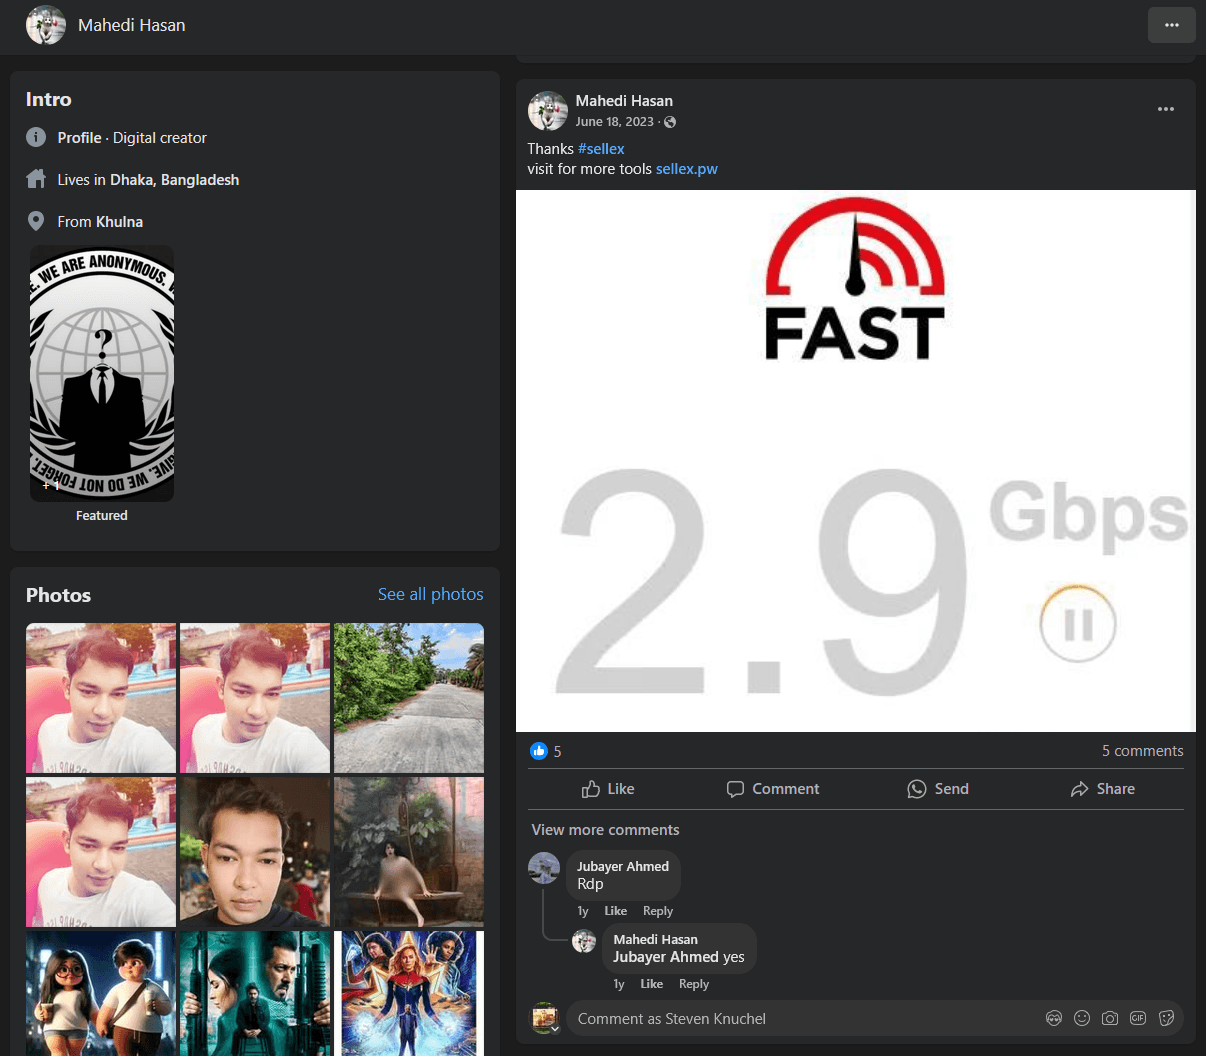Open the profile three-dots menu in header
The image size is (1206, 1056).
click(x=1171, y=25)
